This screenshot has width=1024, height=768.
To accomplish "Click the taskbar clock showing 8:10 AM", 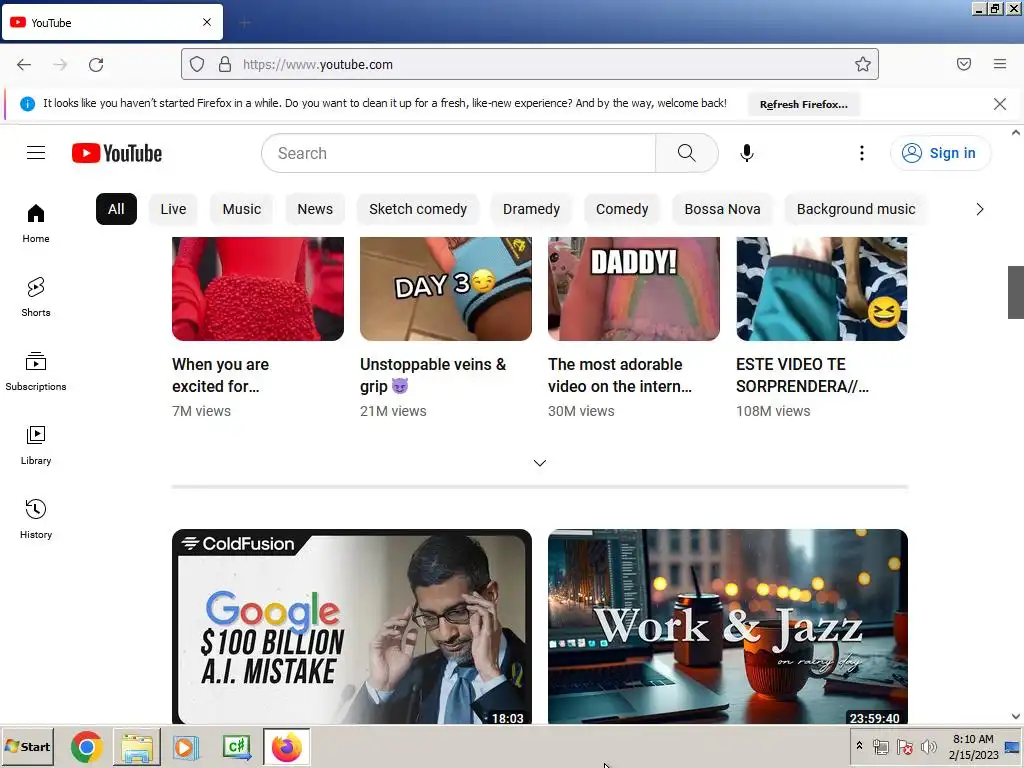I will [x=973, y=746].
